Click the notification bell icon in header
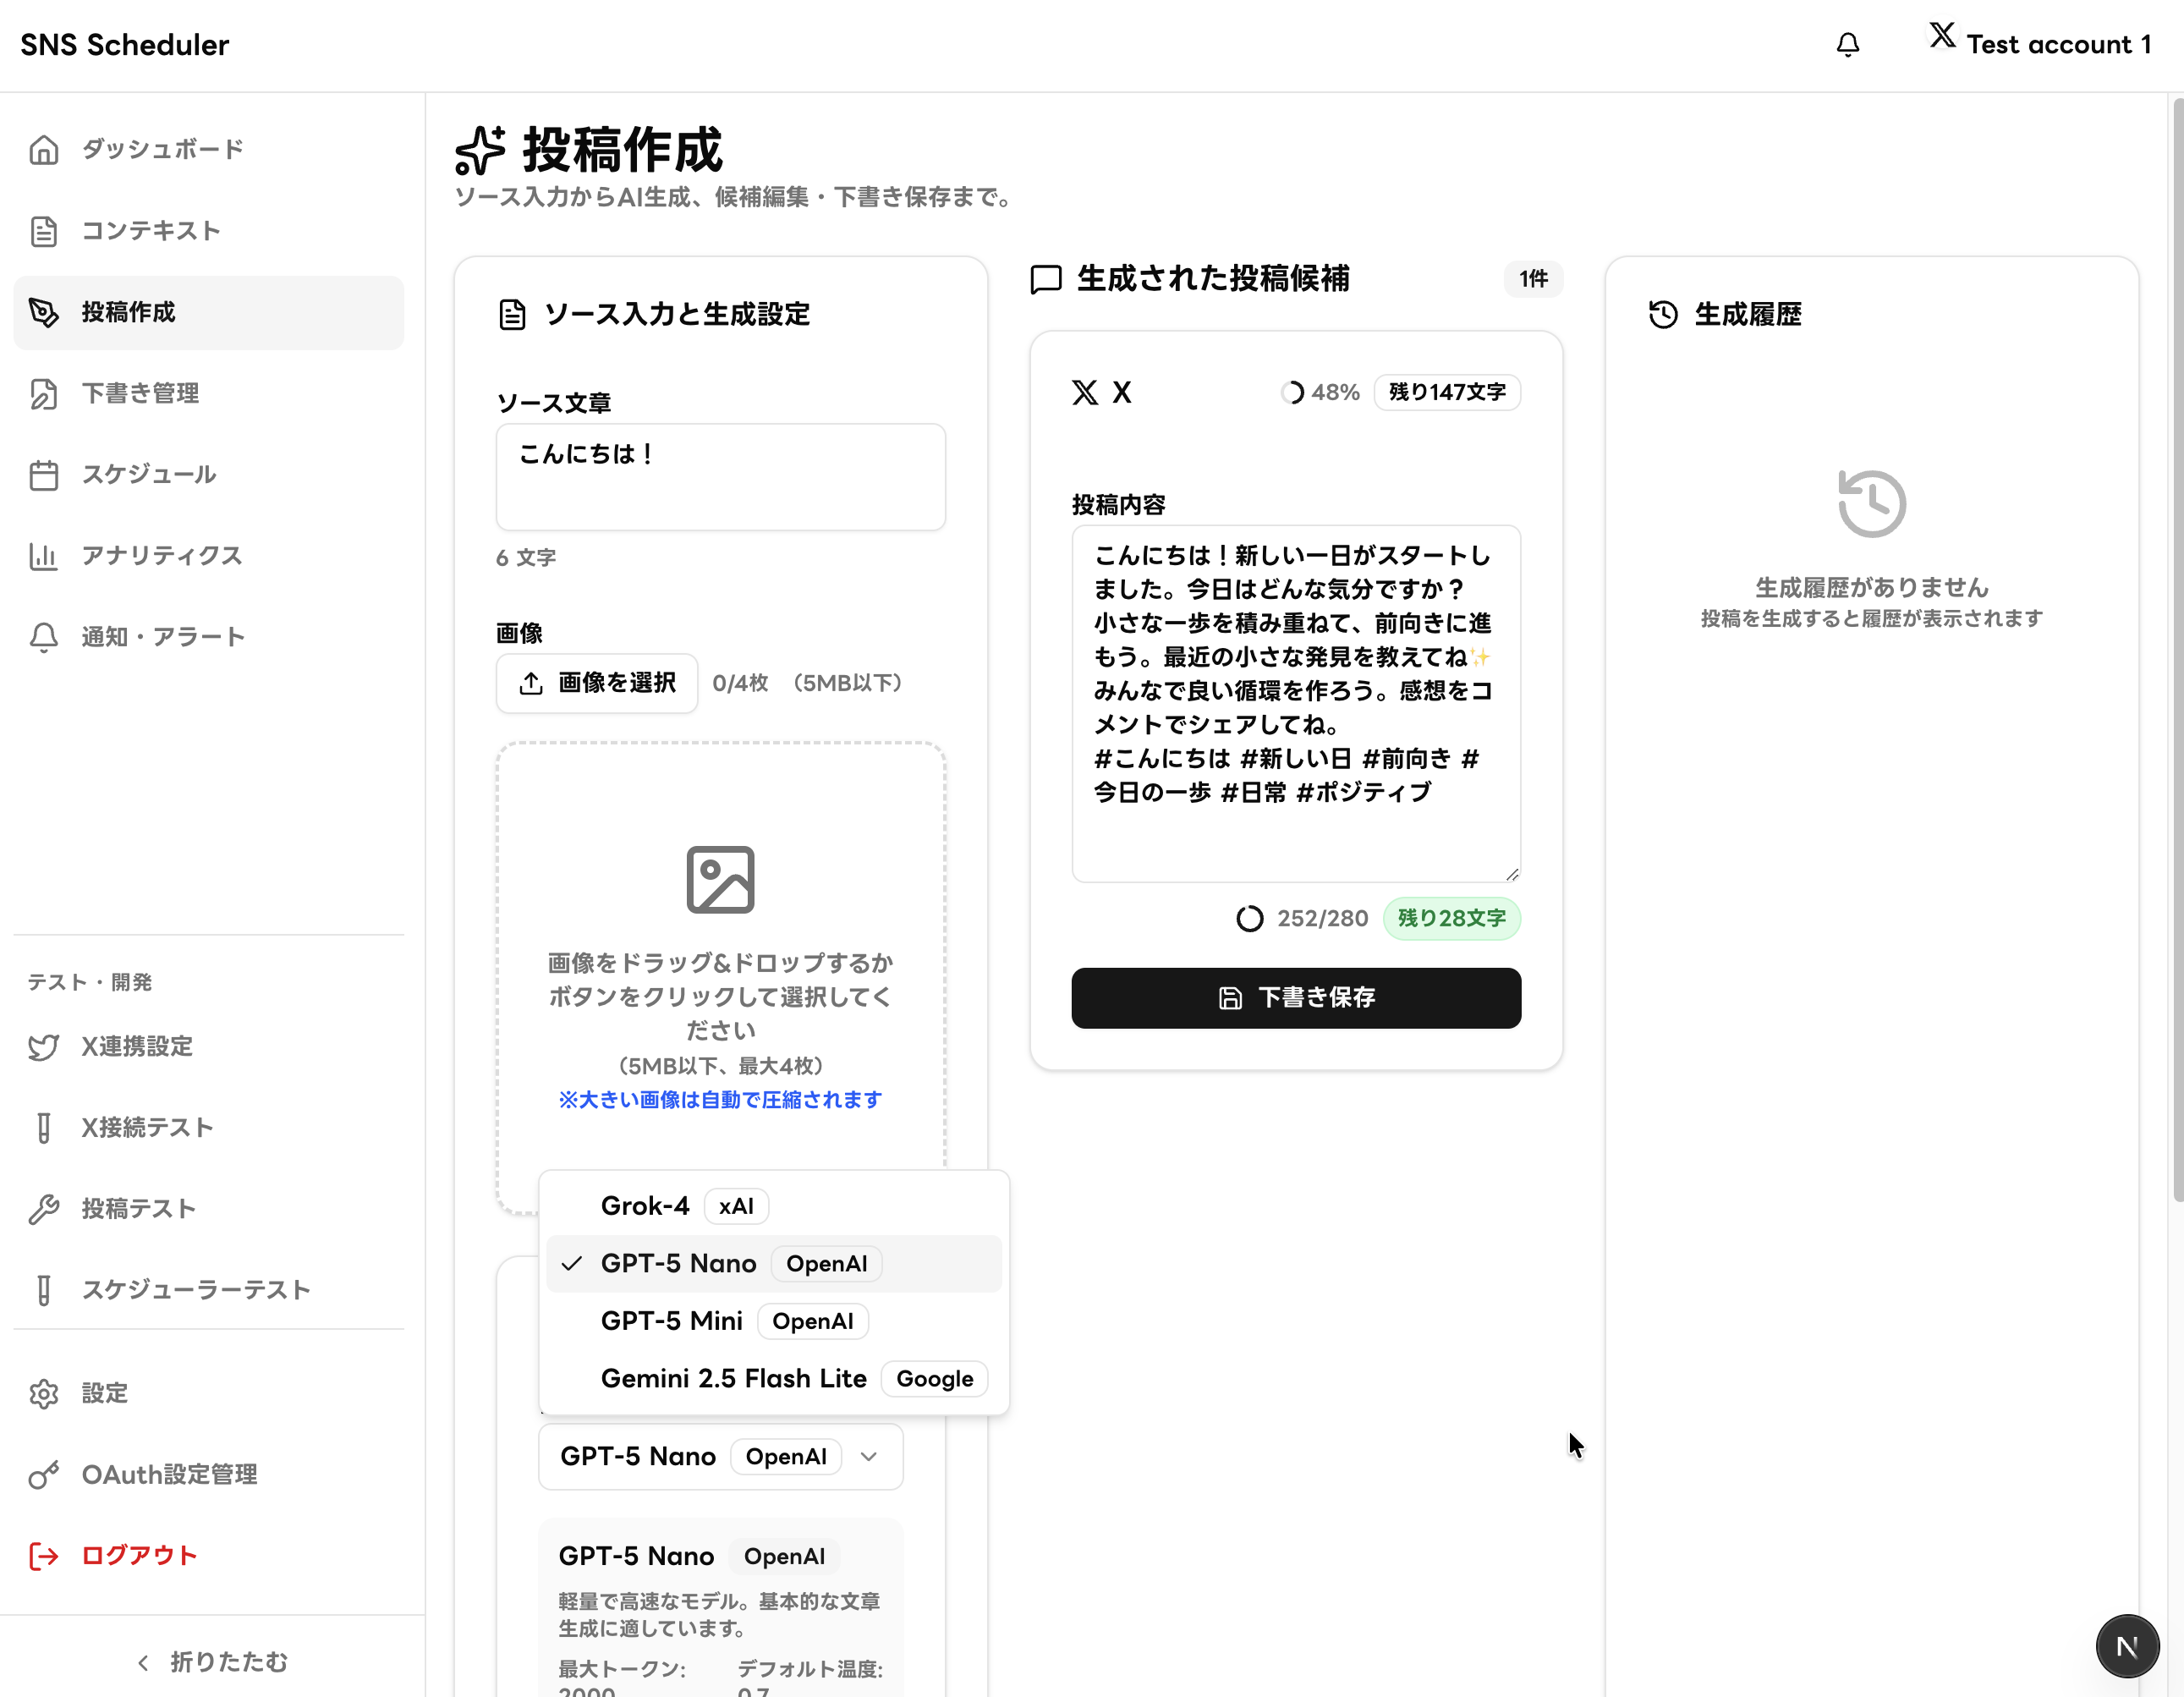 pos(1847,45)
